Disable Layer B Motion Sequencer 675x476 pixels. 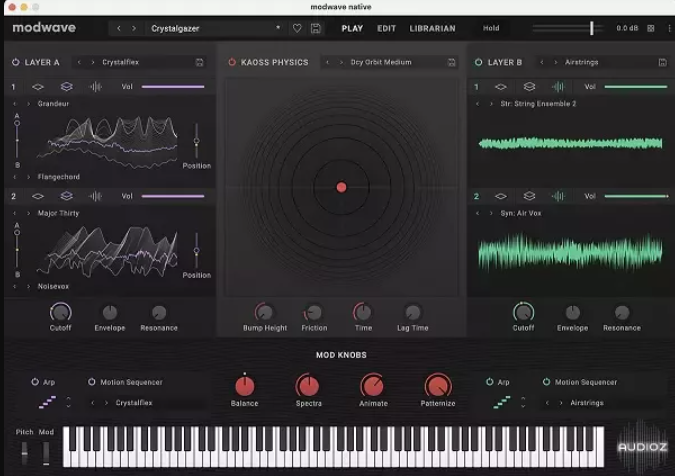(x=546, y=382)
